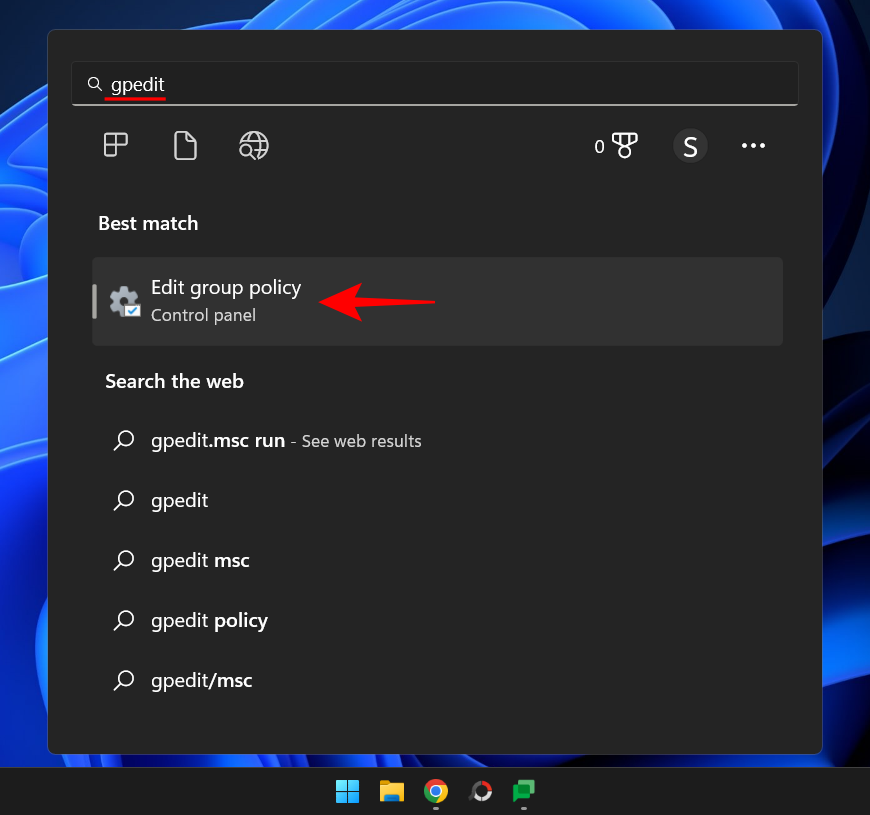Viewport: 870px width, 815px height.
Task: Open your account profile icon marked S
Action: (690, 145)
